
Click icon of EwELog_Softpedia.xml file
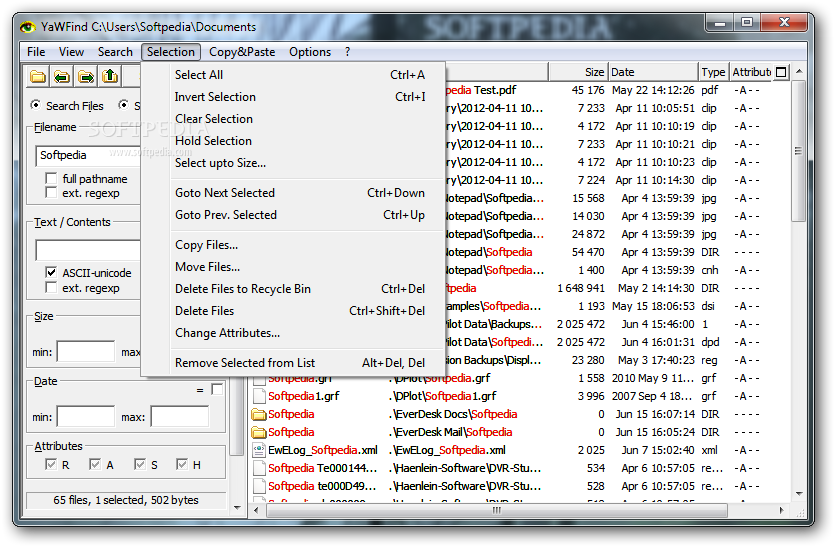click(x=259, y=451)
